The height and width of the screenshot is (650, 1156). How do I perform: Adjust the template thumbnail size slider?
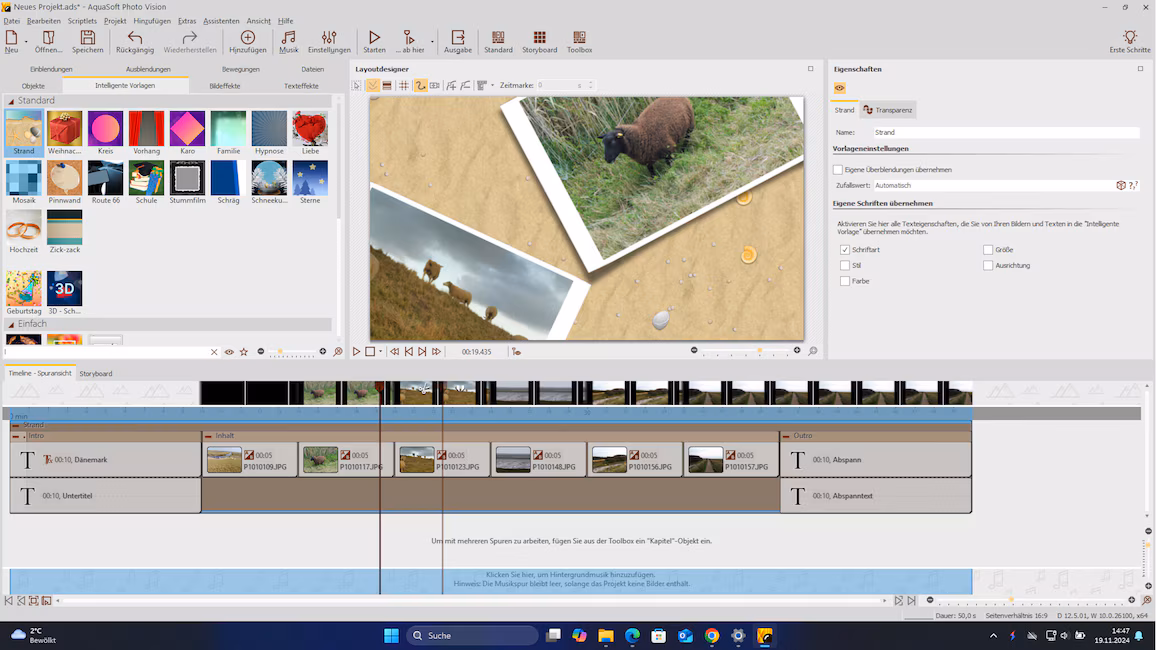292,352
